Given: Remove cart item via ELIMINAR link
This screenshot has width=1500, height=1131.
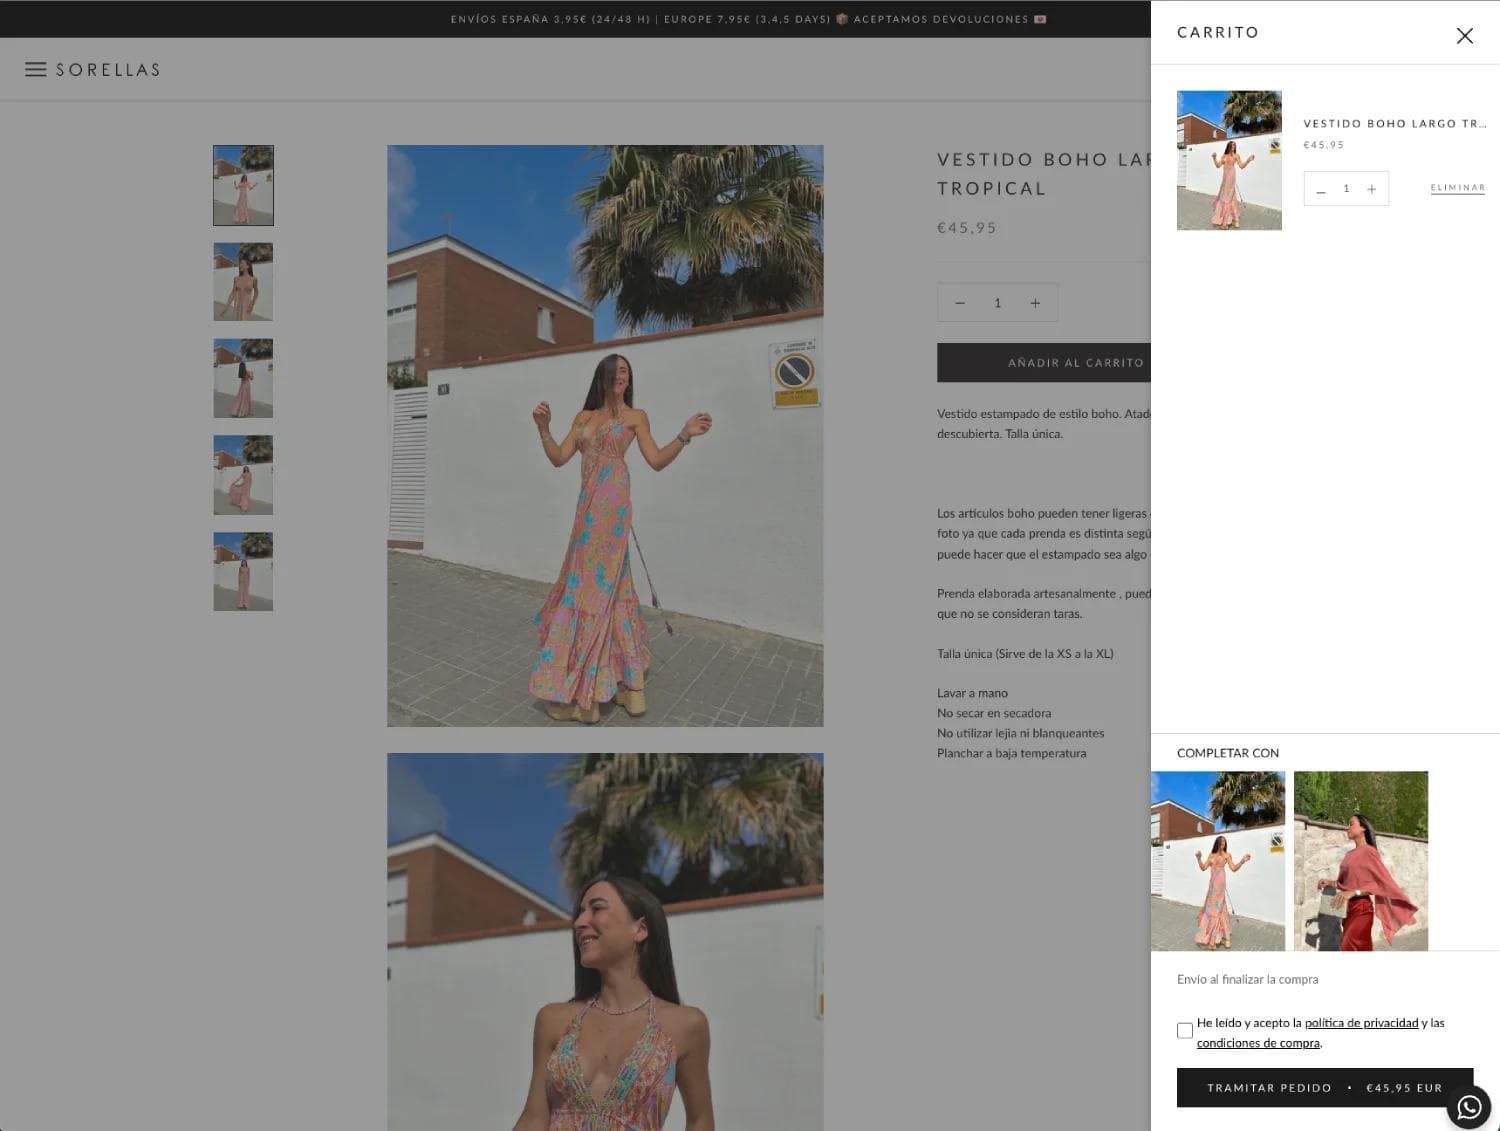Looking at the screenshot, I should click(x=1457, y=187).
